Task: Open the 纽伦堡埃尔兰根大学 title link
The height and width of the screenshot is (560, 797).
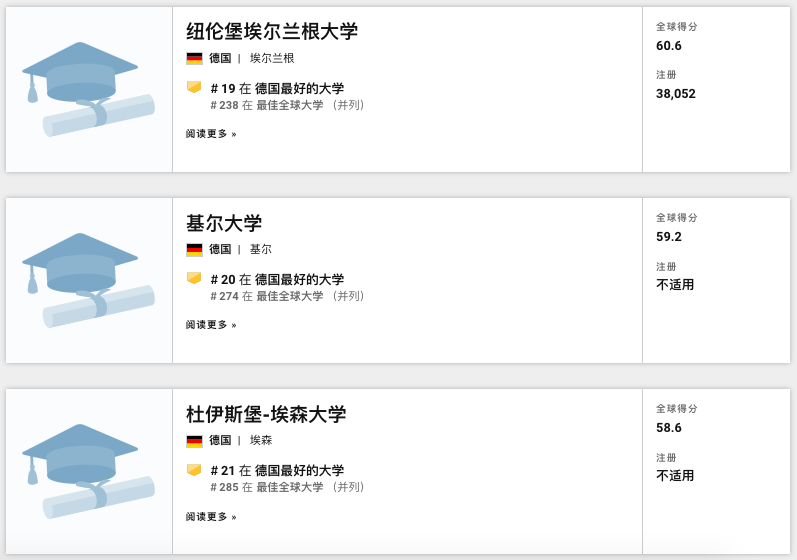Action: (272, 32)
